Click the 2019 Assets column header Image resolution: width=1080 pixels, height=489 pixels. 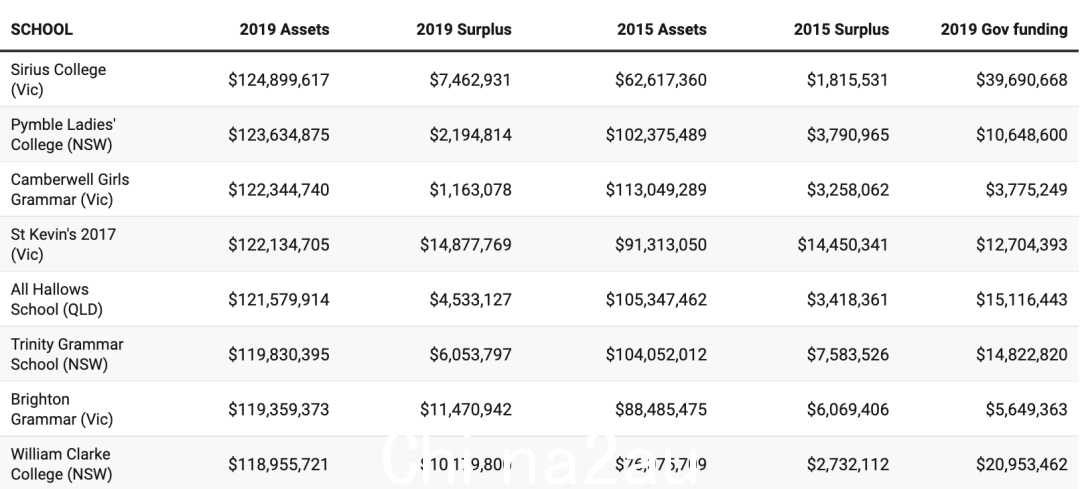click(284, 30)
